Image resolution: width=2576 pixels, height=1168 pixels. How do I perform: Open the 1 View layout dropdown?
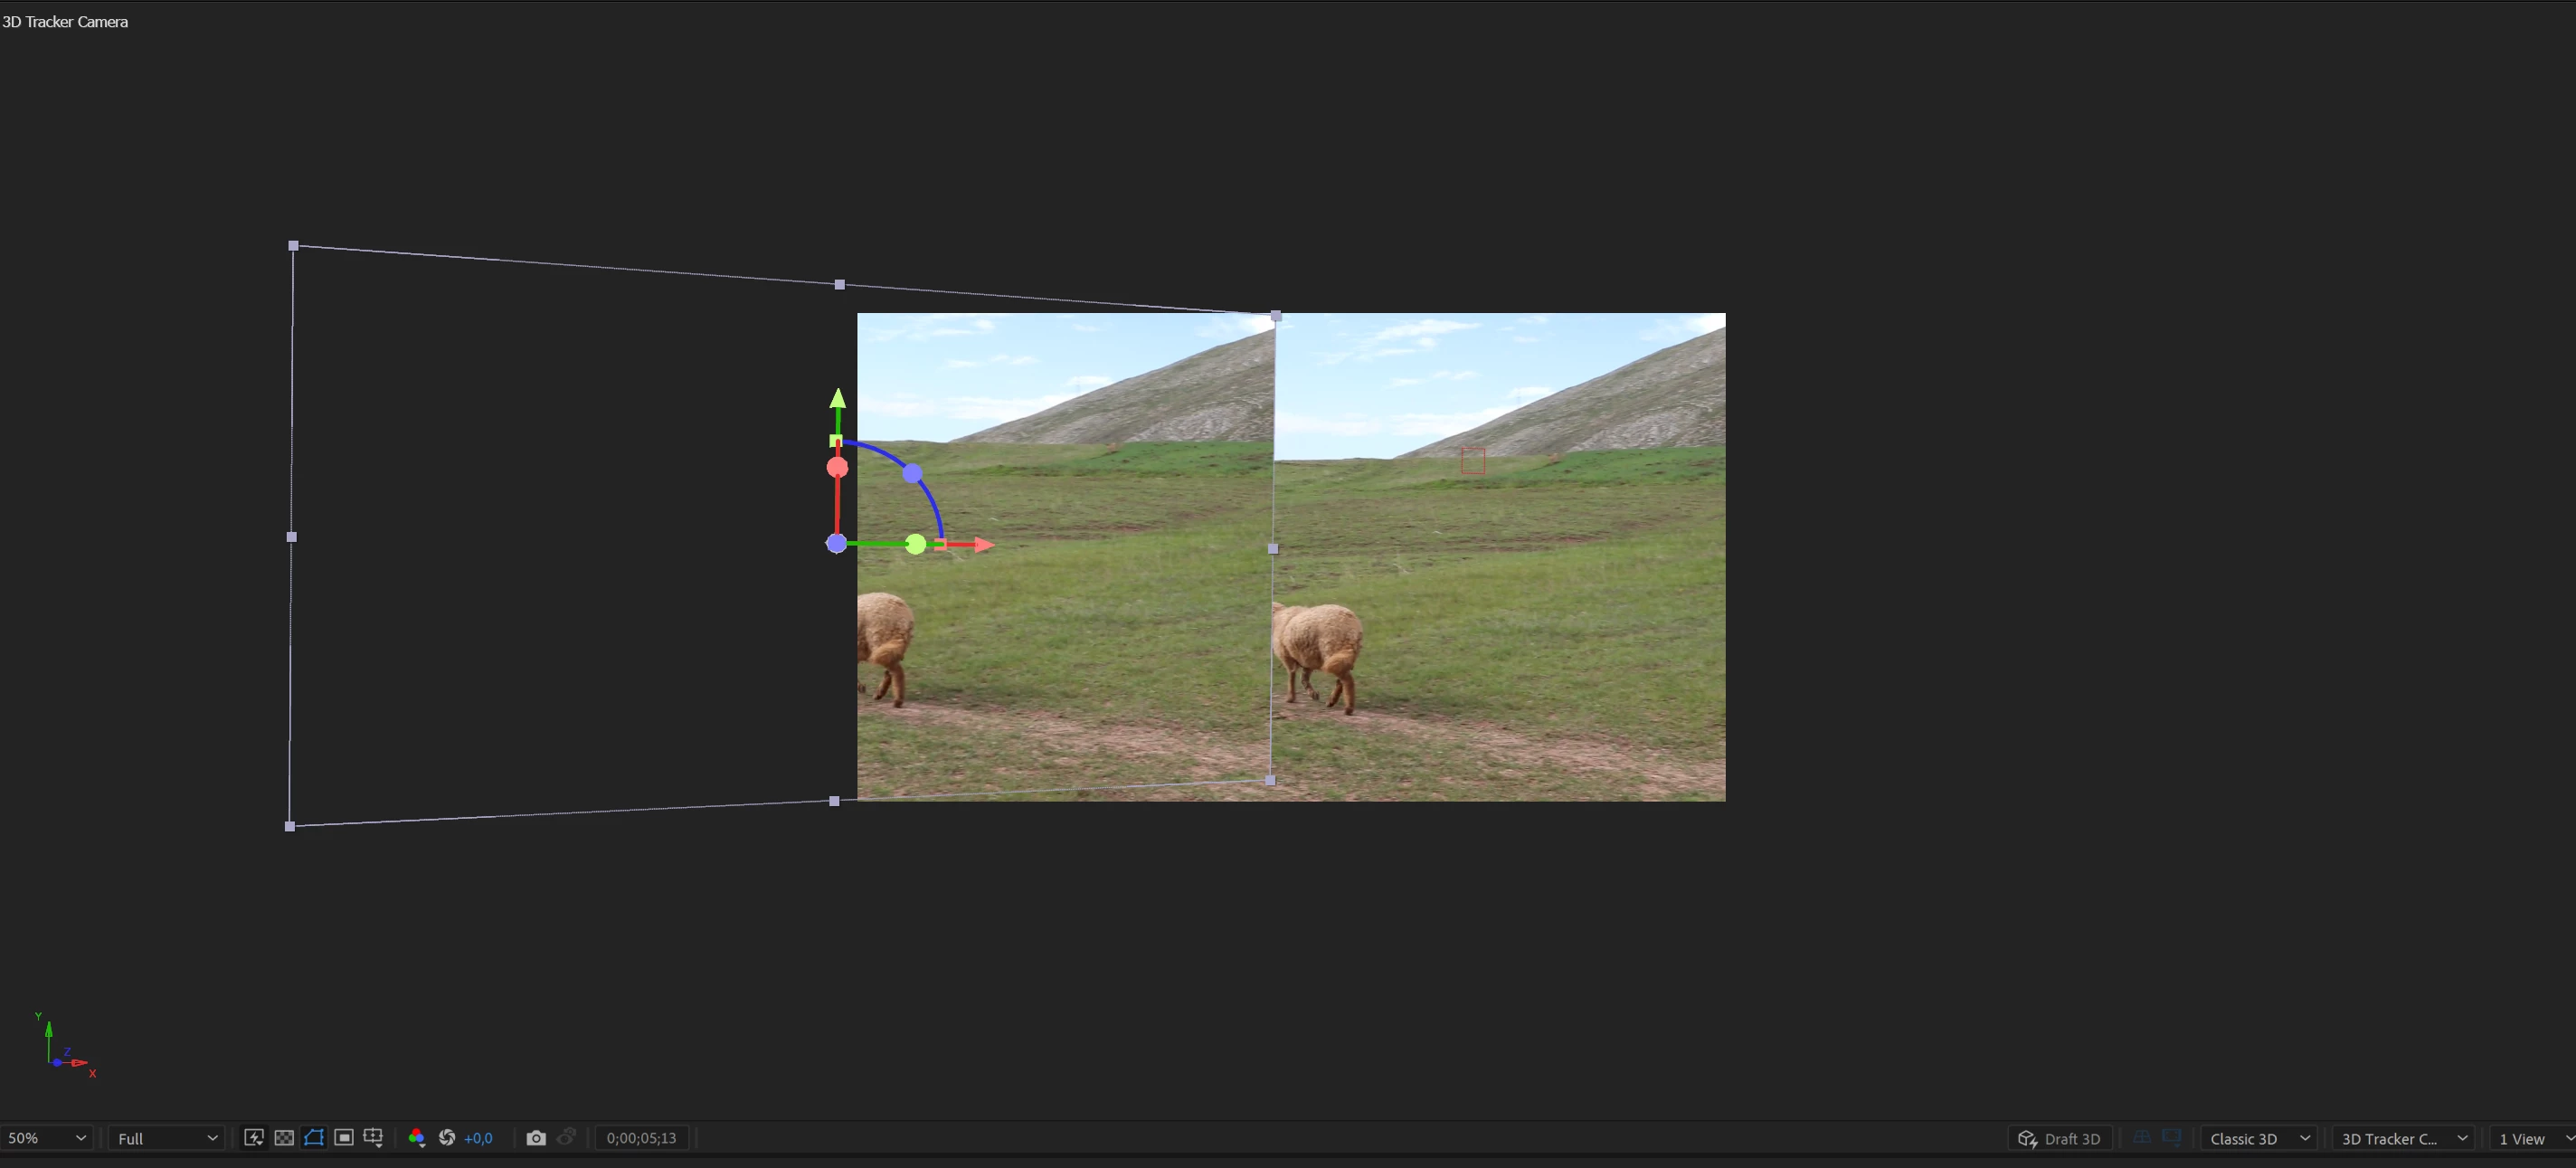2533,1138
